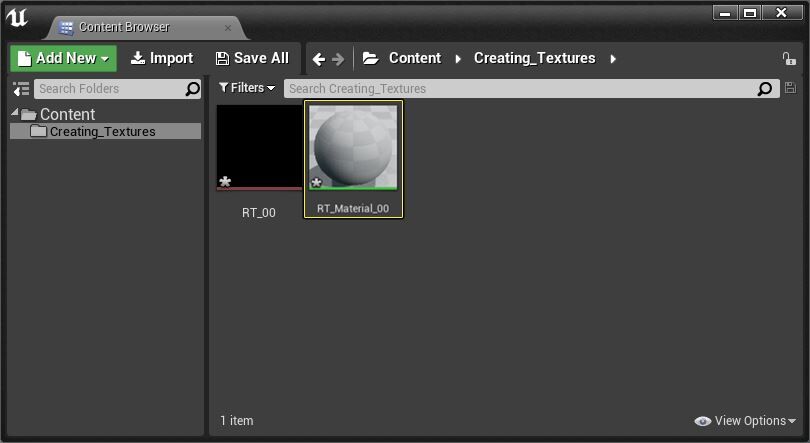Open the View Options menu

click(x=744, y=421)
